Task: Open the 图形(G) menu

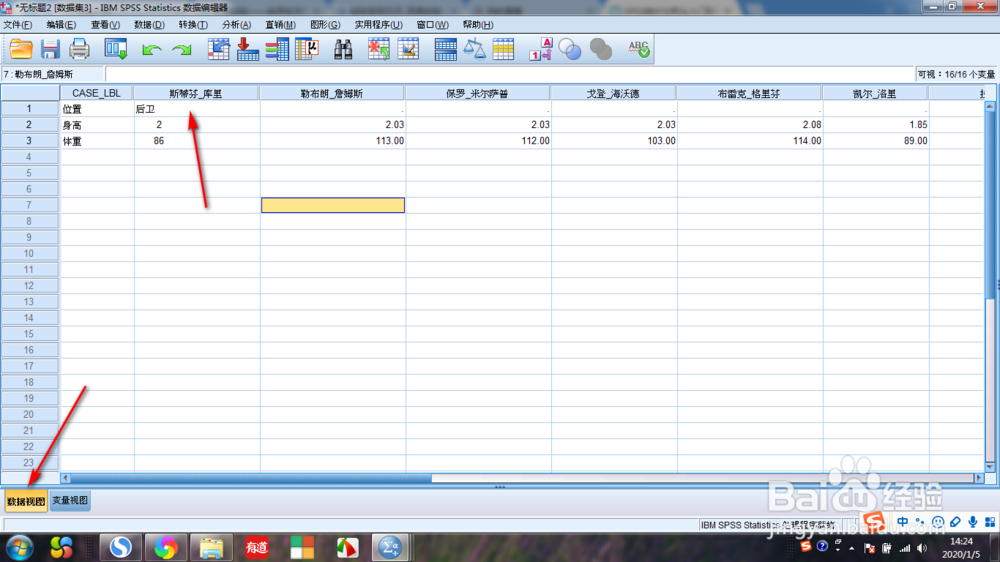Action: click(x=325, y=25)
